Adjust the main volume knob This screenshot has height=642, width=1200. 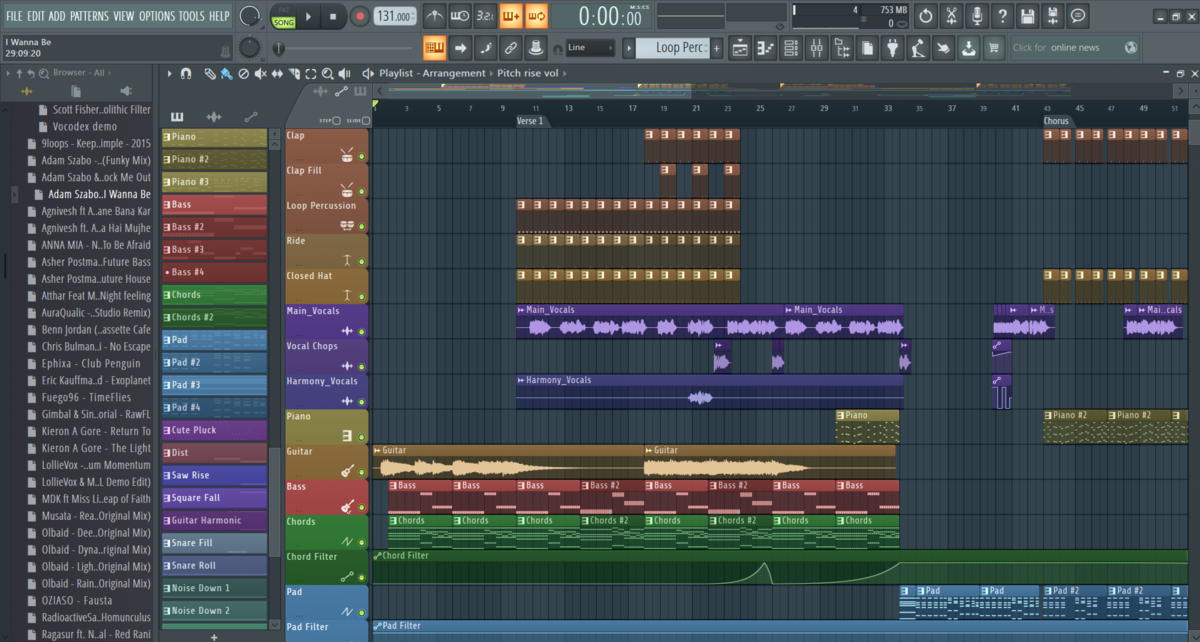(x=250, y=16)
